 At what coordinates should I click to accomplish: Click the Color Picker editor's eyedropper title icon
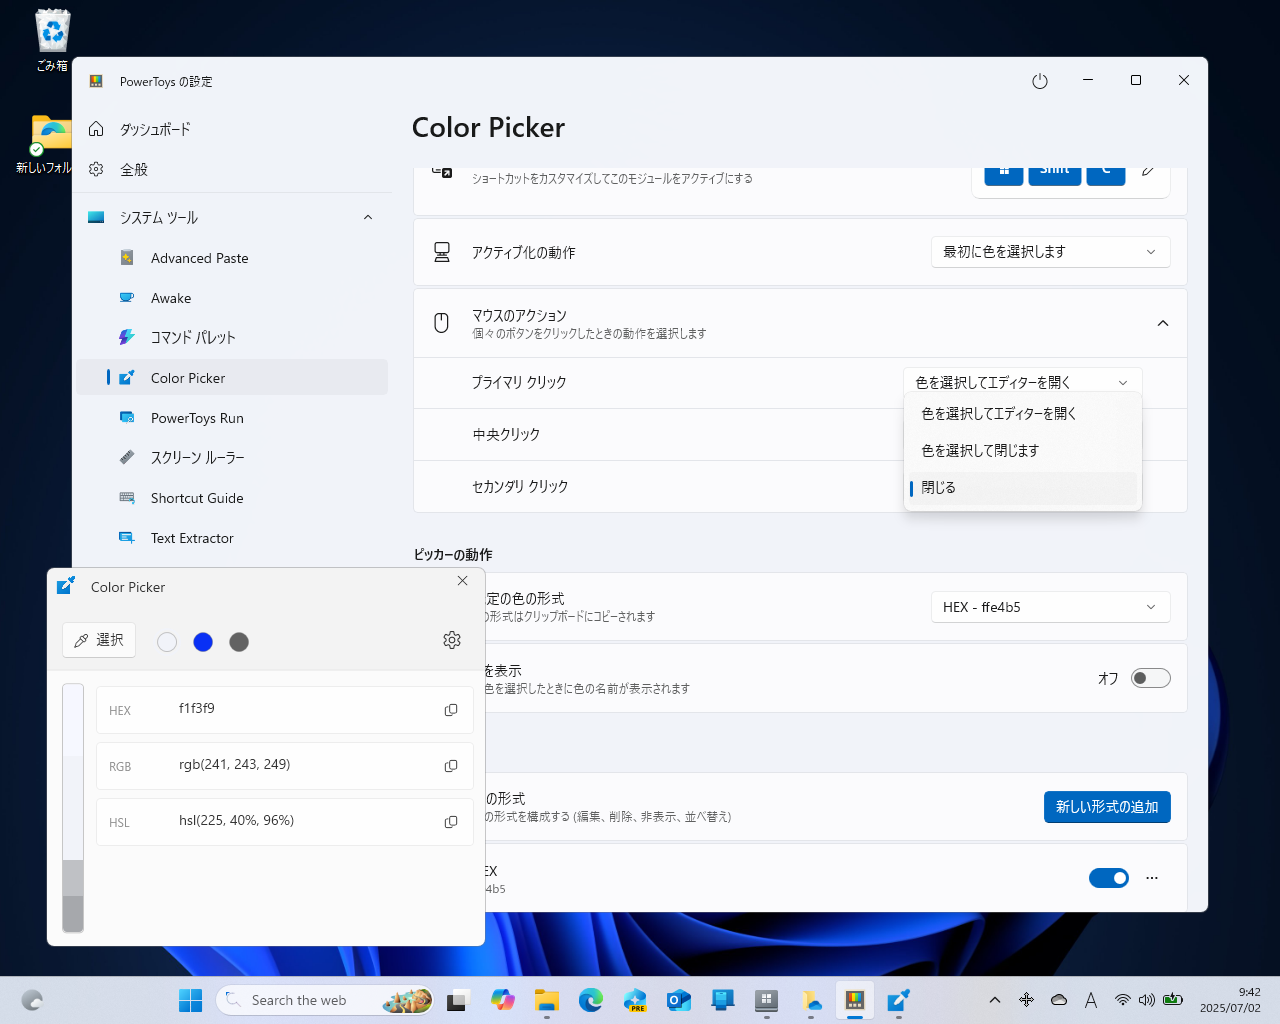click(66, 585)
